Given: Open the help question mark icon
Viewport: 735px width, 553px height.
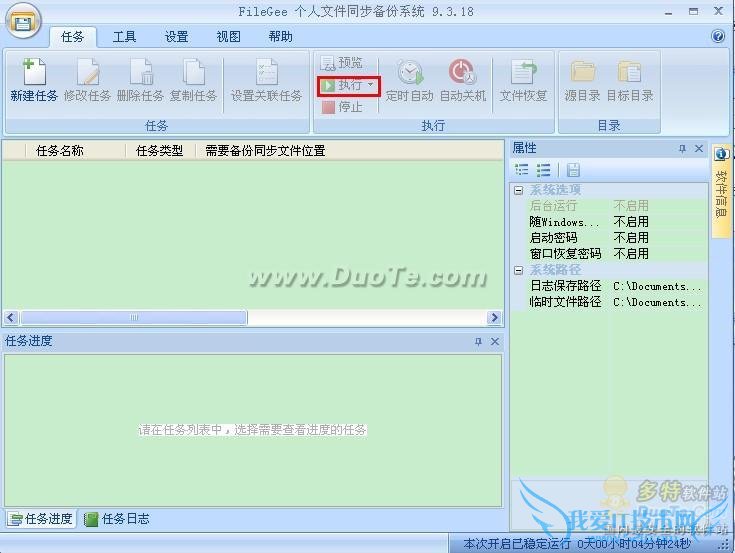Looking at the screenshot, I should coord(718,36).
